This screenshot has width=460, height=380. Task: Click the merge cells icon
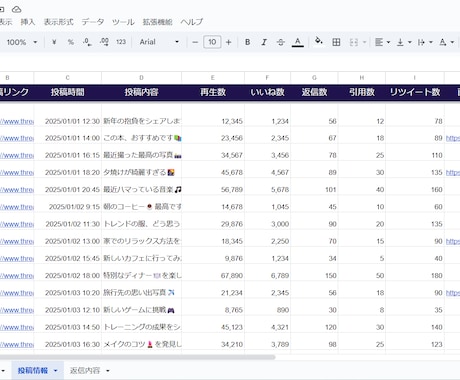(x=354, y=42)
